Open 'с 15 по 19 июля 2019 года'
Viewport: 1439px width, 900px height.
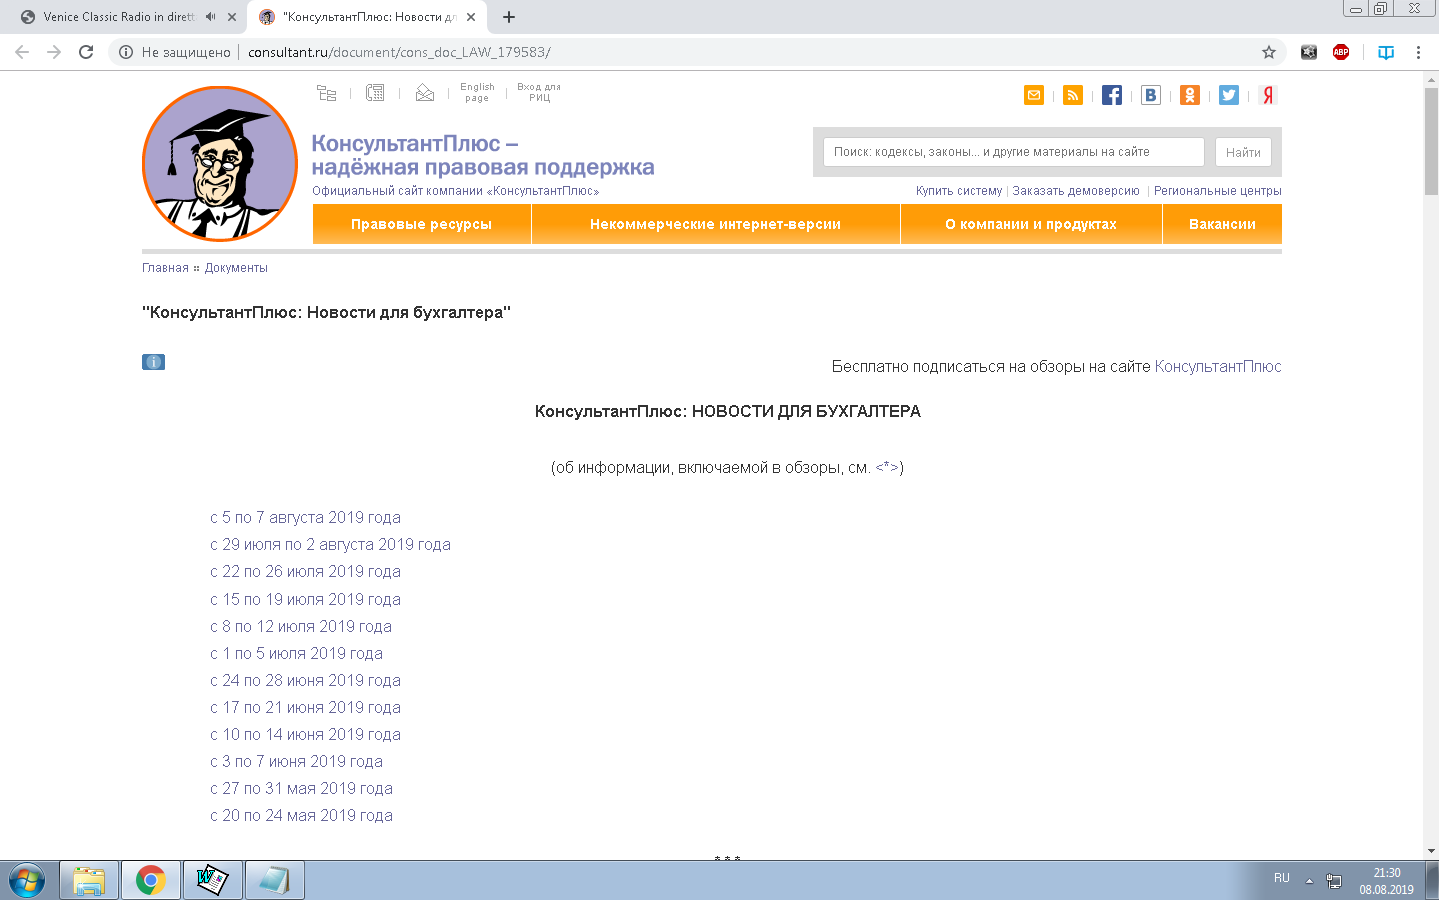point(305,600)
